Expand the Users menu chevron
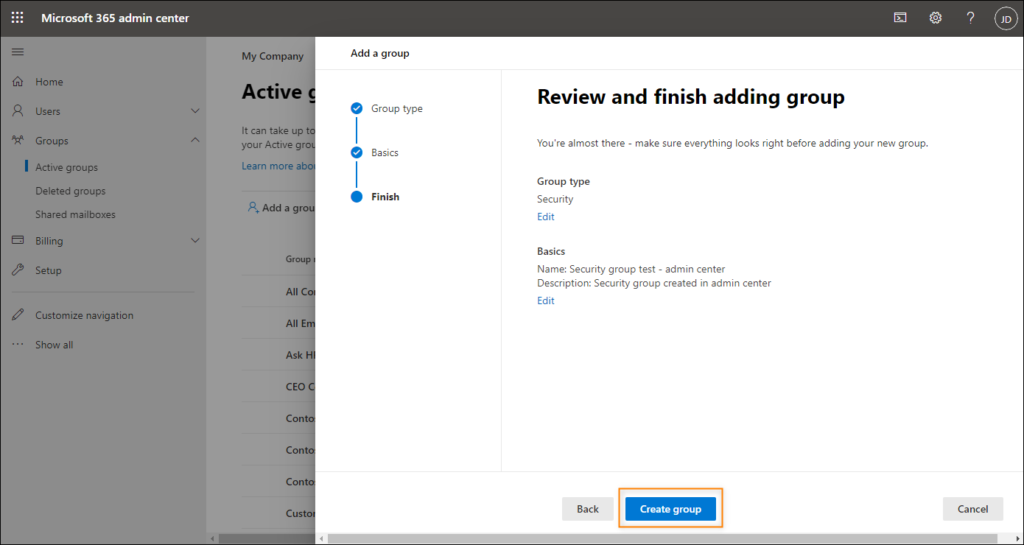The height and width of the screenshot is (545, 1024). 195,111
